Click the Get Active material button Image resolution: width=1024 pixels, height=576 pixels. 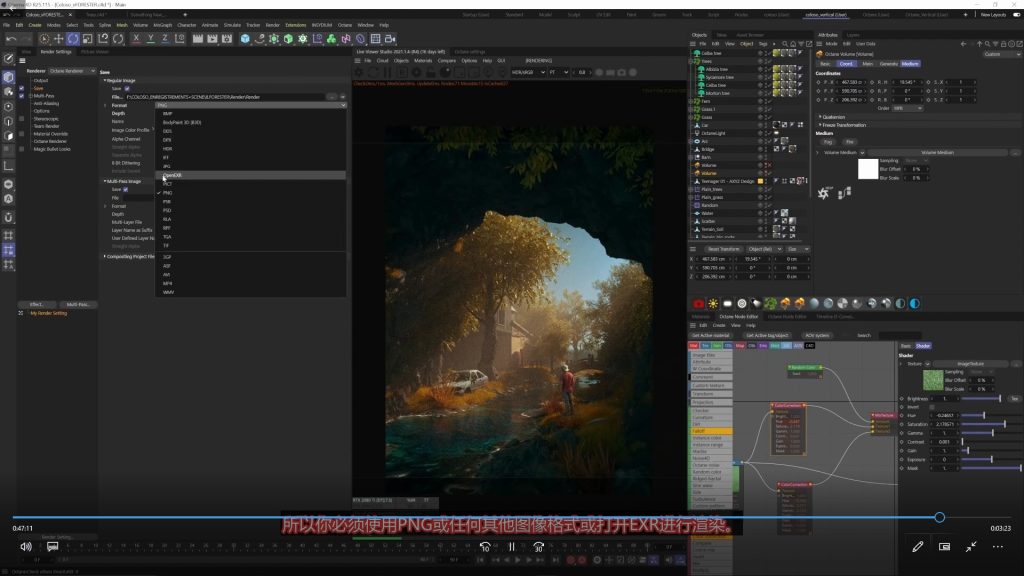click(x=713, y=335)
